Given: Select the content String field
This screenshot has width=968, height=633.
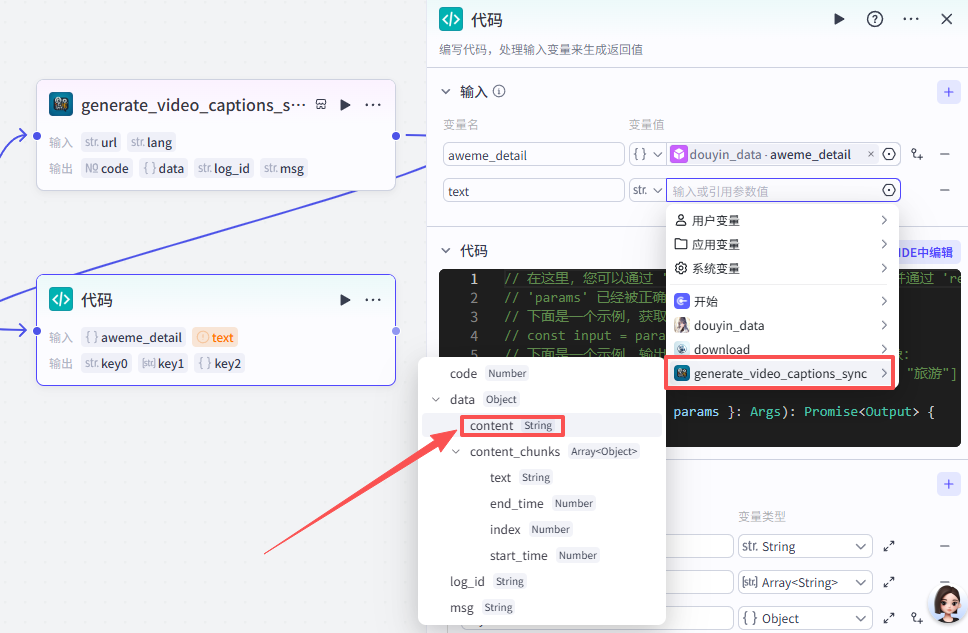Looking at the screenshot, I should click(x=512, y=426).
